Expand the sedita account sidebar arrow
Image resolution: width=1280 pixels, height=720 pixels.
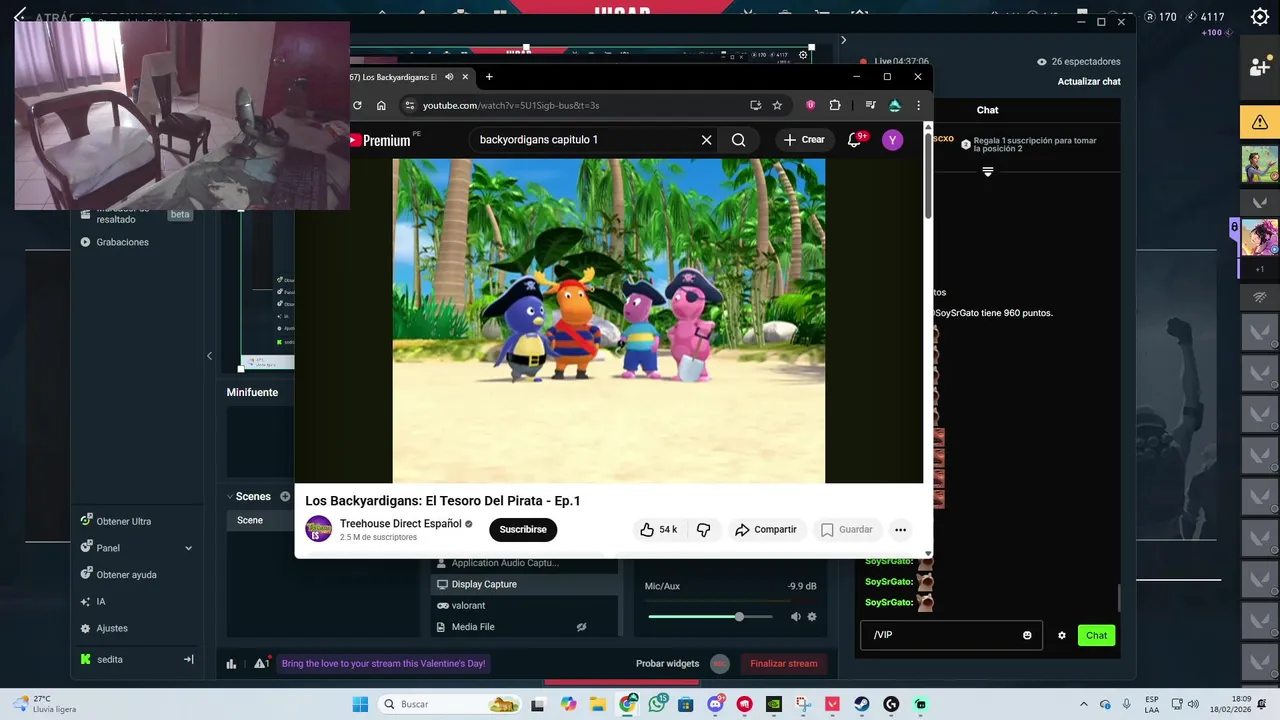188,659
